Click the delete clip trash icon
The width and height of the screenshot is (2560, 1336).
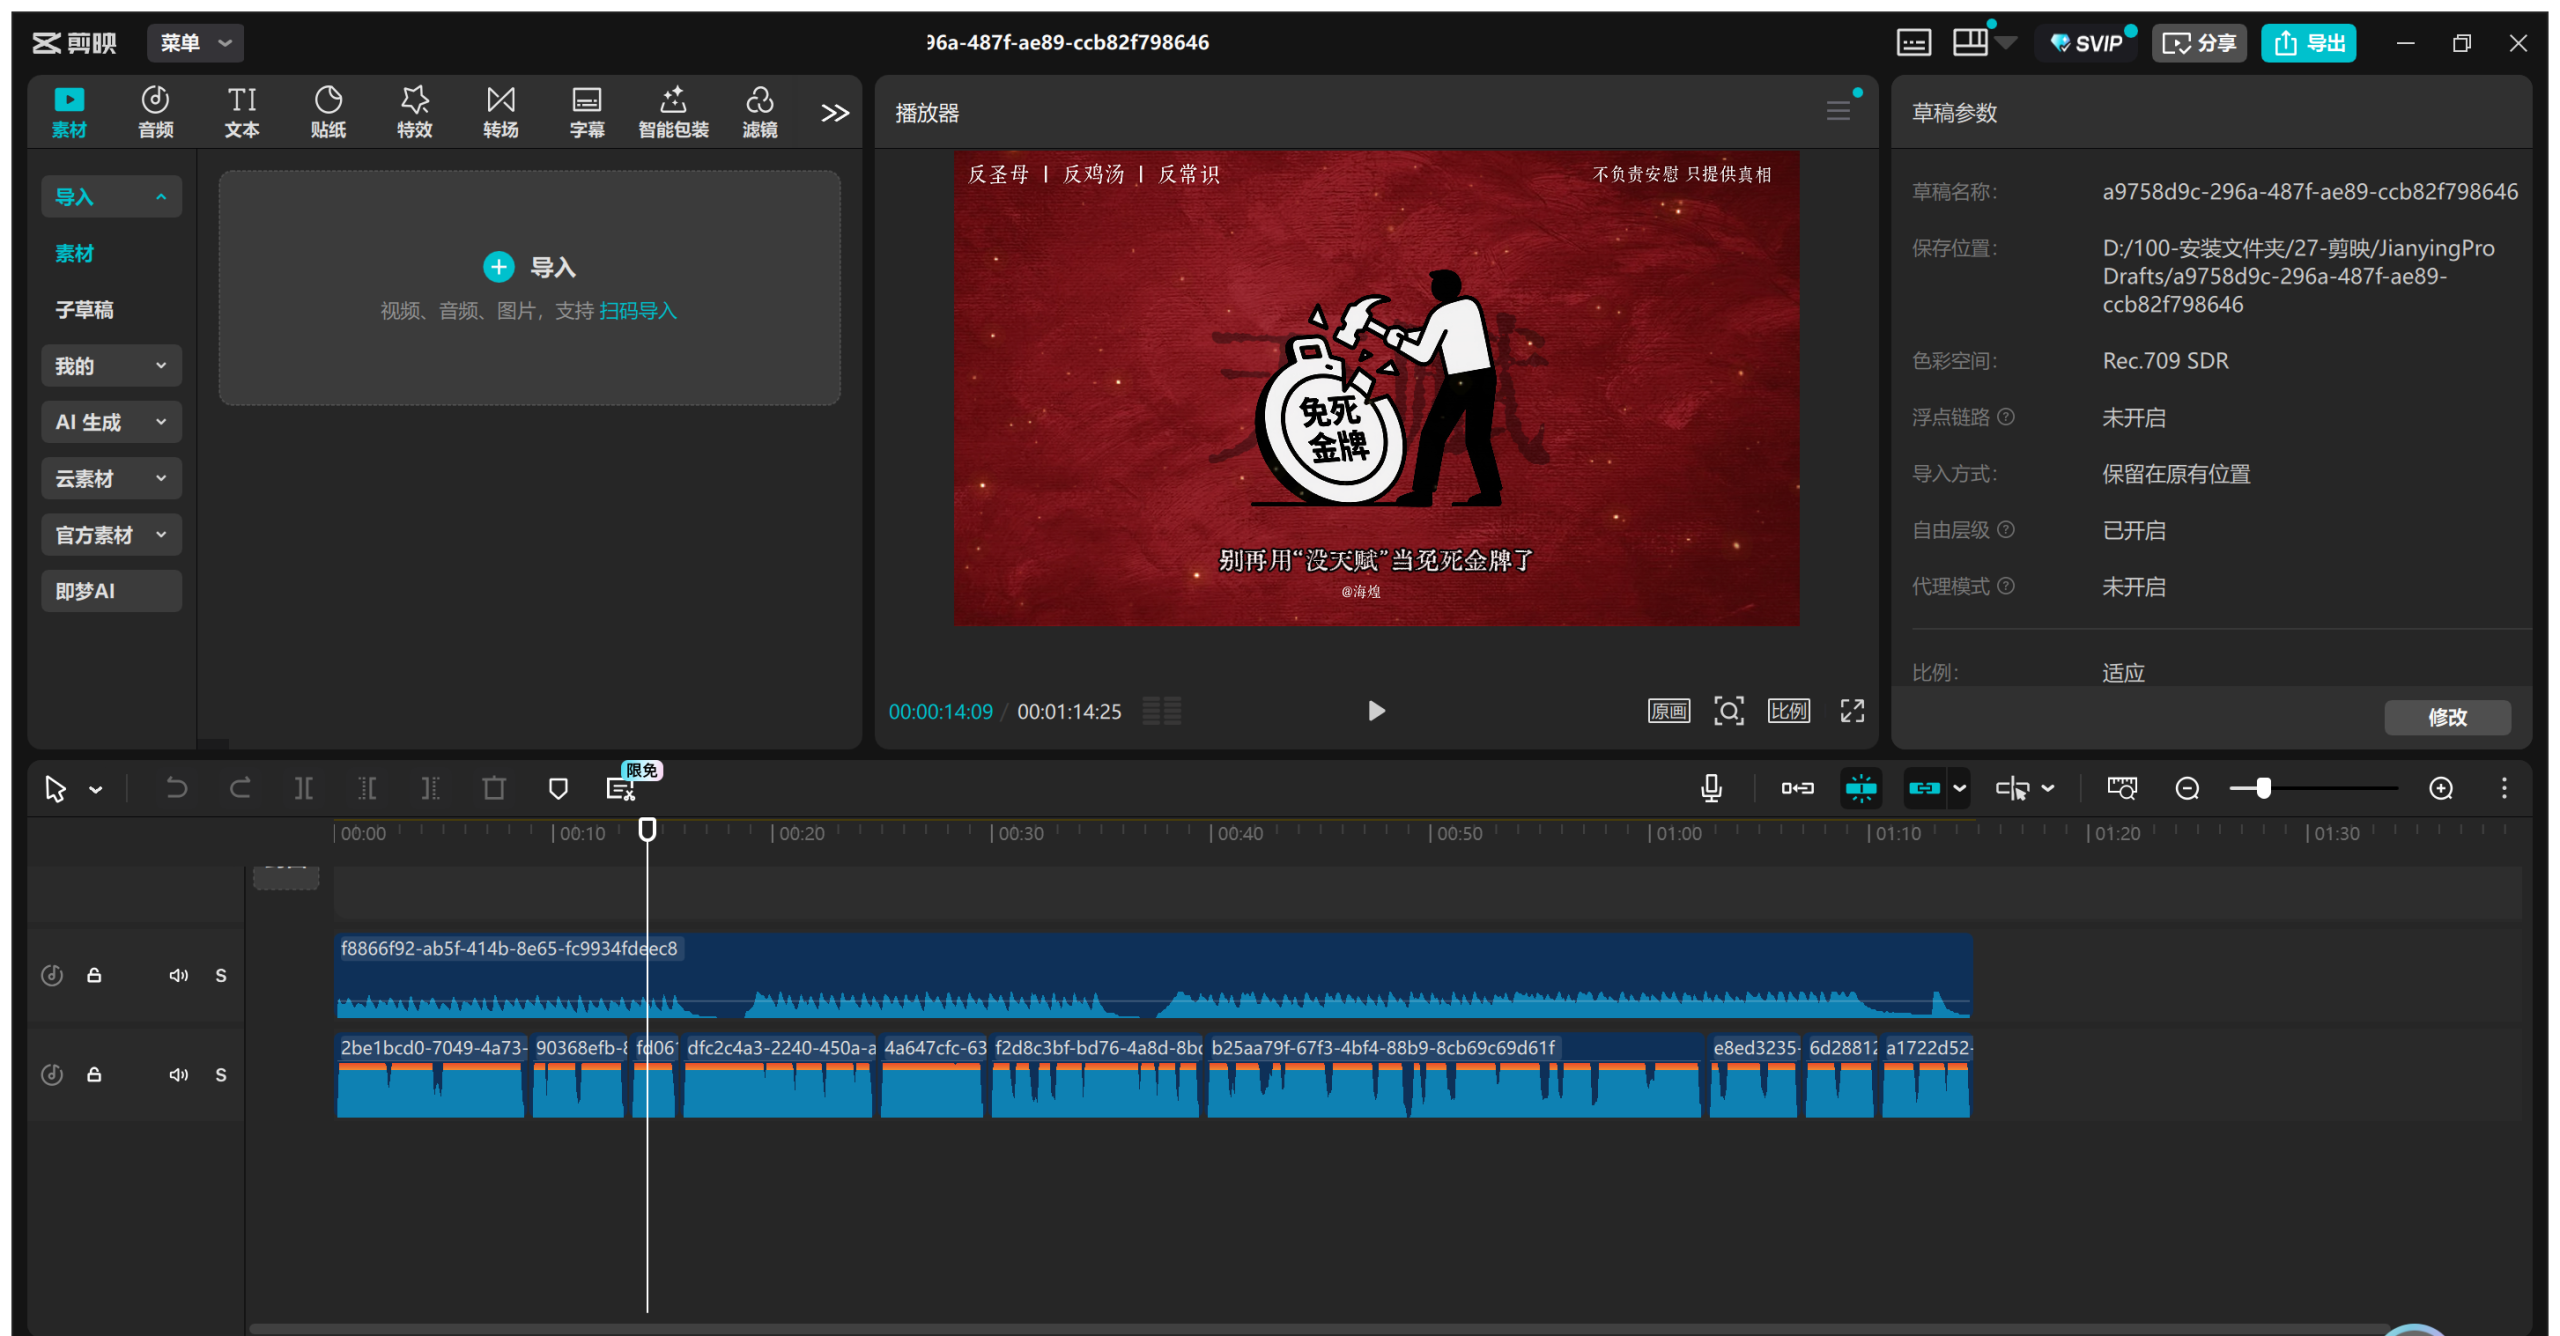pyautogui.click(x=494, y=788)
